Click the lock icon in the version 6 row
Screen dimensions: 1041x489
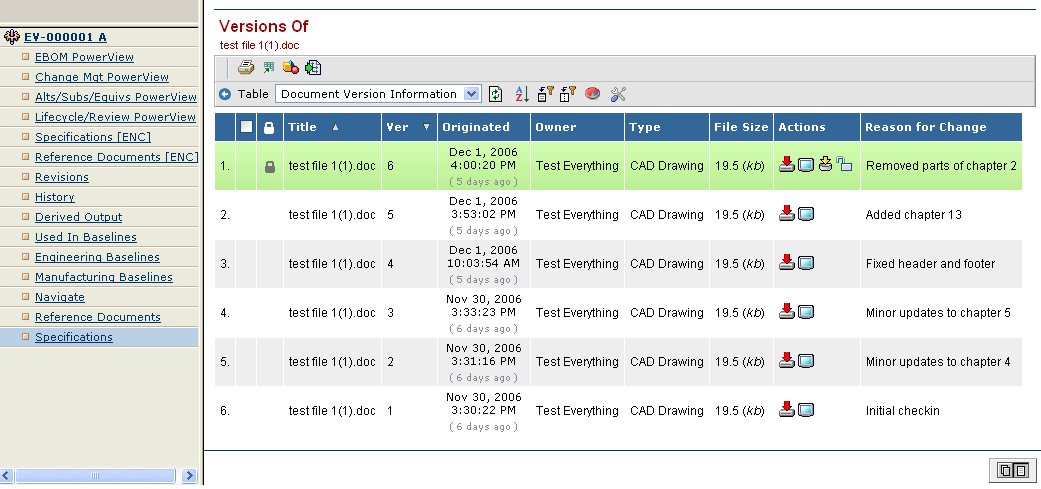click(269, 167)
